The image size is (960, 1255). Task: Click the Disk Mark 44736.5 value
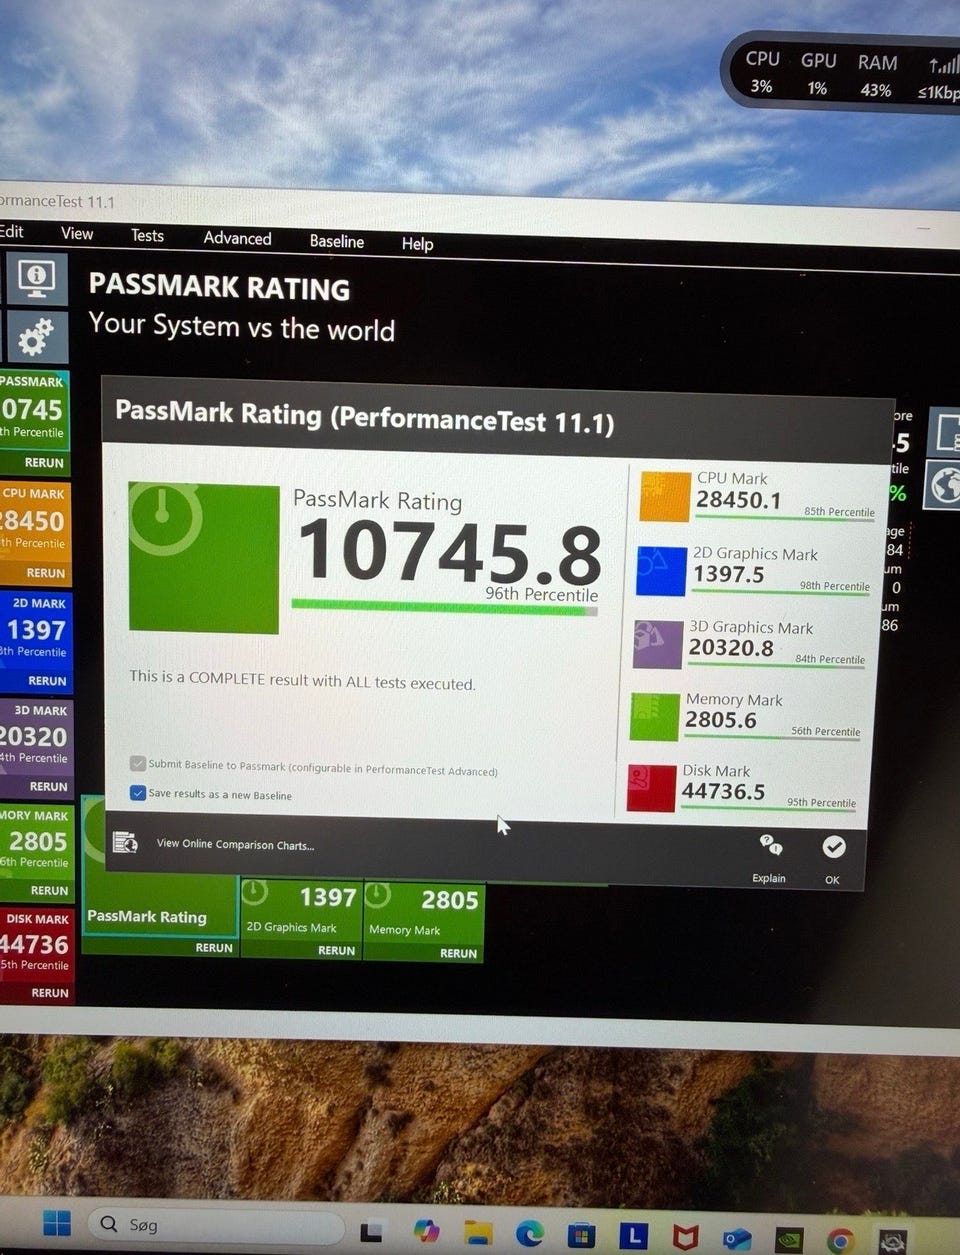coord(723,791)
